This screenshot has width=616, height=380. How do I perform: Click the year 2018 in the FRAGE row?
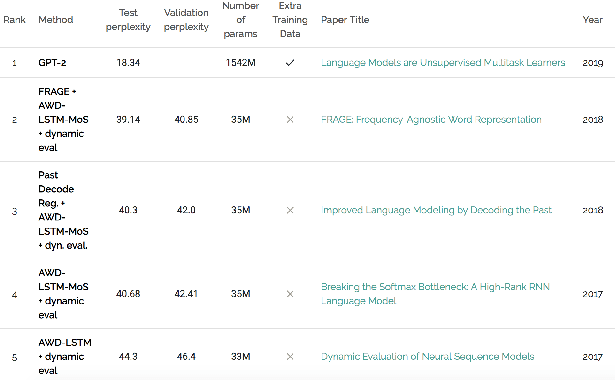click(x=593, y=119)
